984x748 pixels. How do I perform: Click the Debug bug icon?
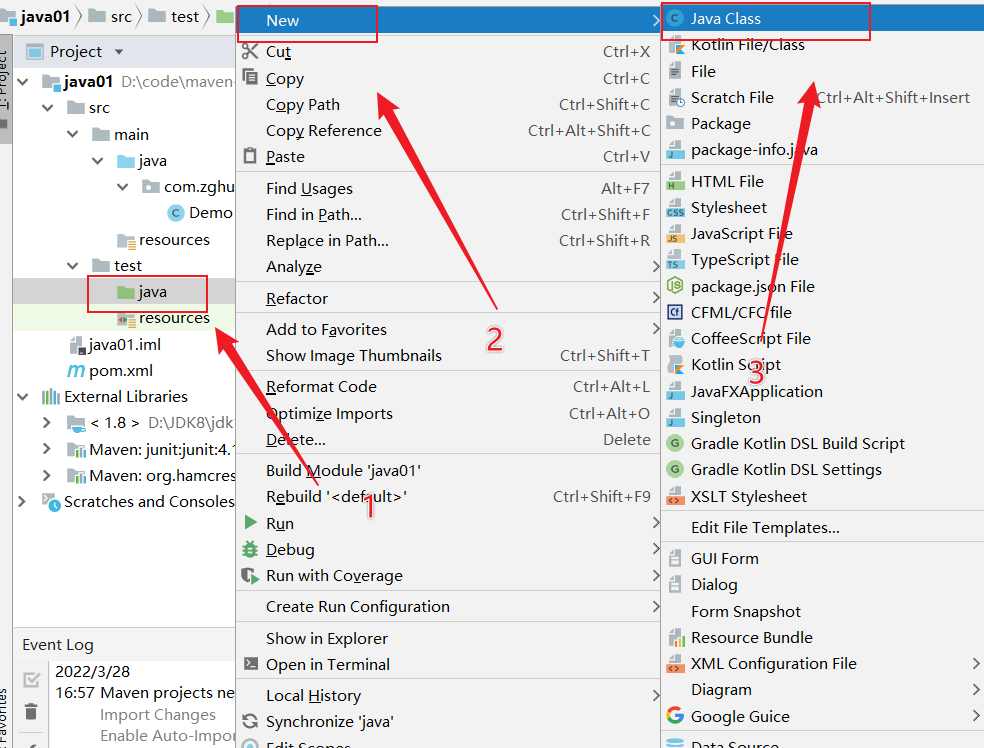(x=250, y=549)
